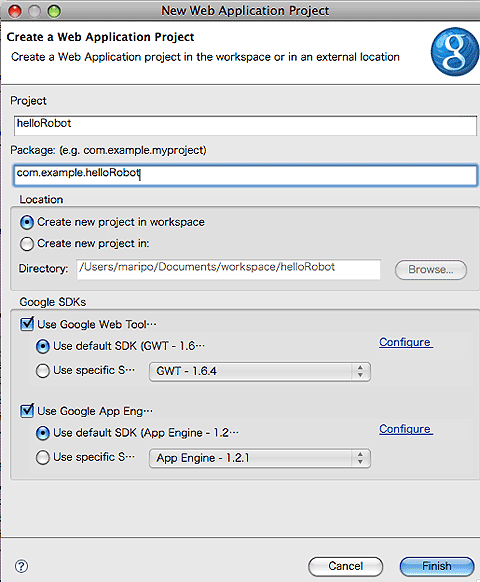Click the Package: (e.g. com.example.myproject) label
The height and width of the screenshot is (582, 480).
click(108, 150)
